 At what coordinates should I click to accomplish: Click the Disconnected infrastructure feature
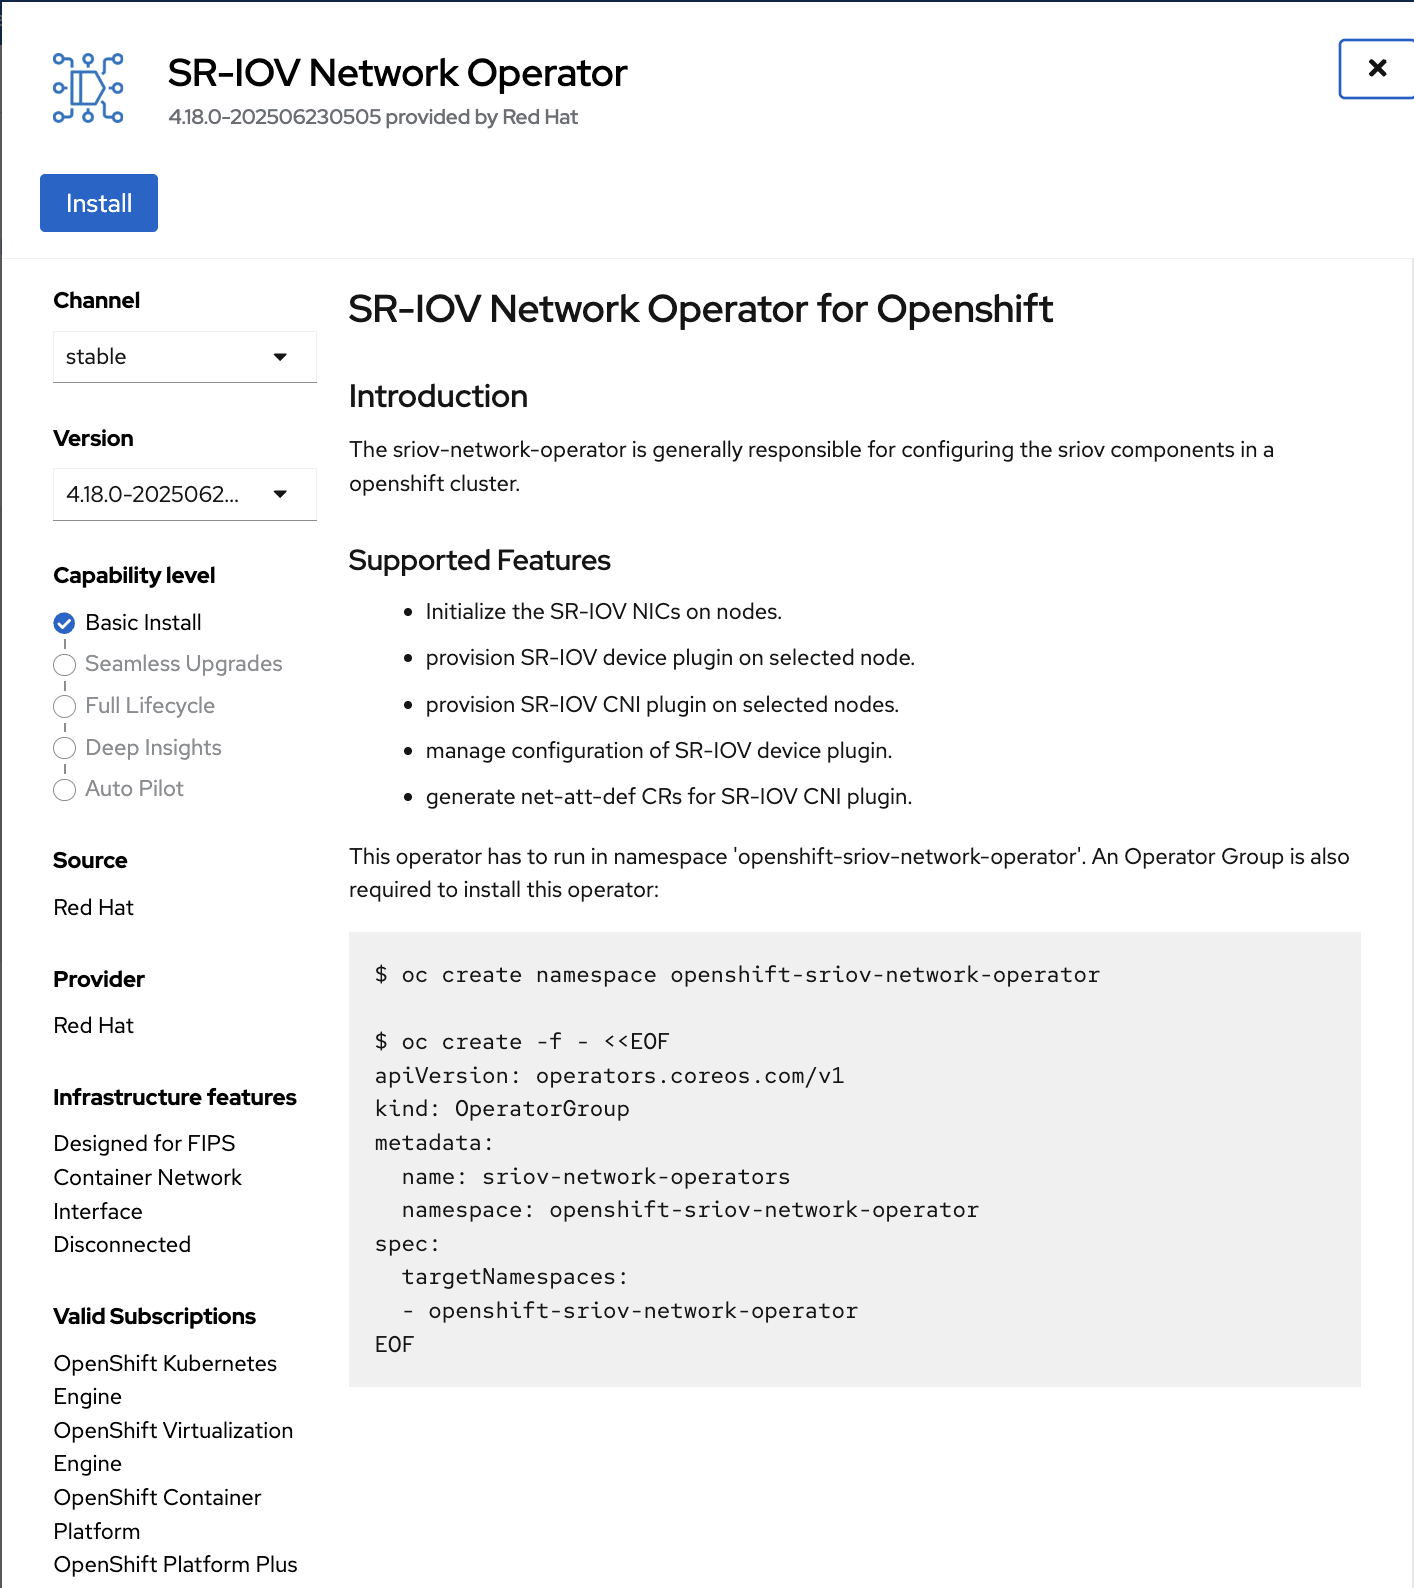[x=122, y=1244]
